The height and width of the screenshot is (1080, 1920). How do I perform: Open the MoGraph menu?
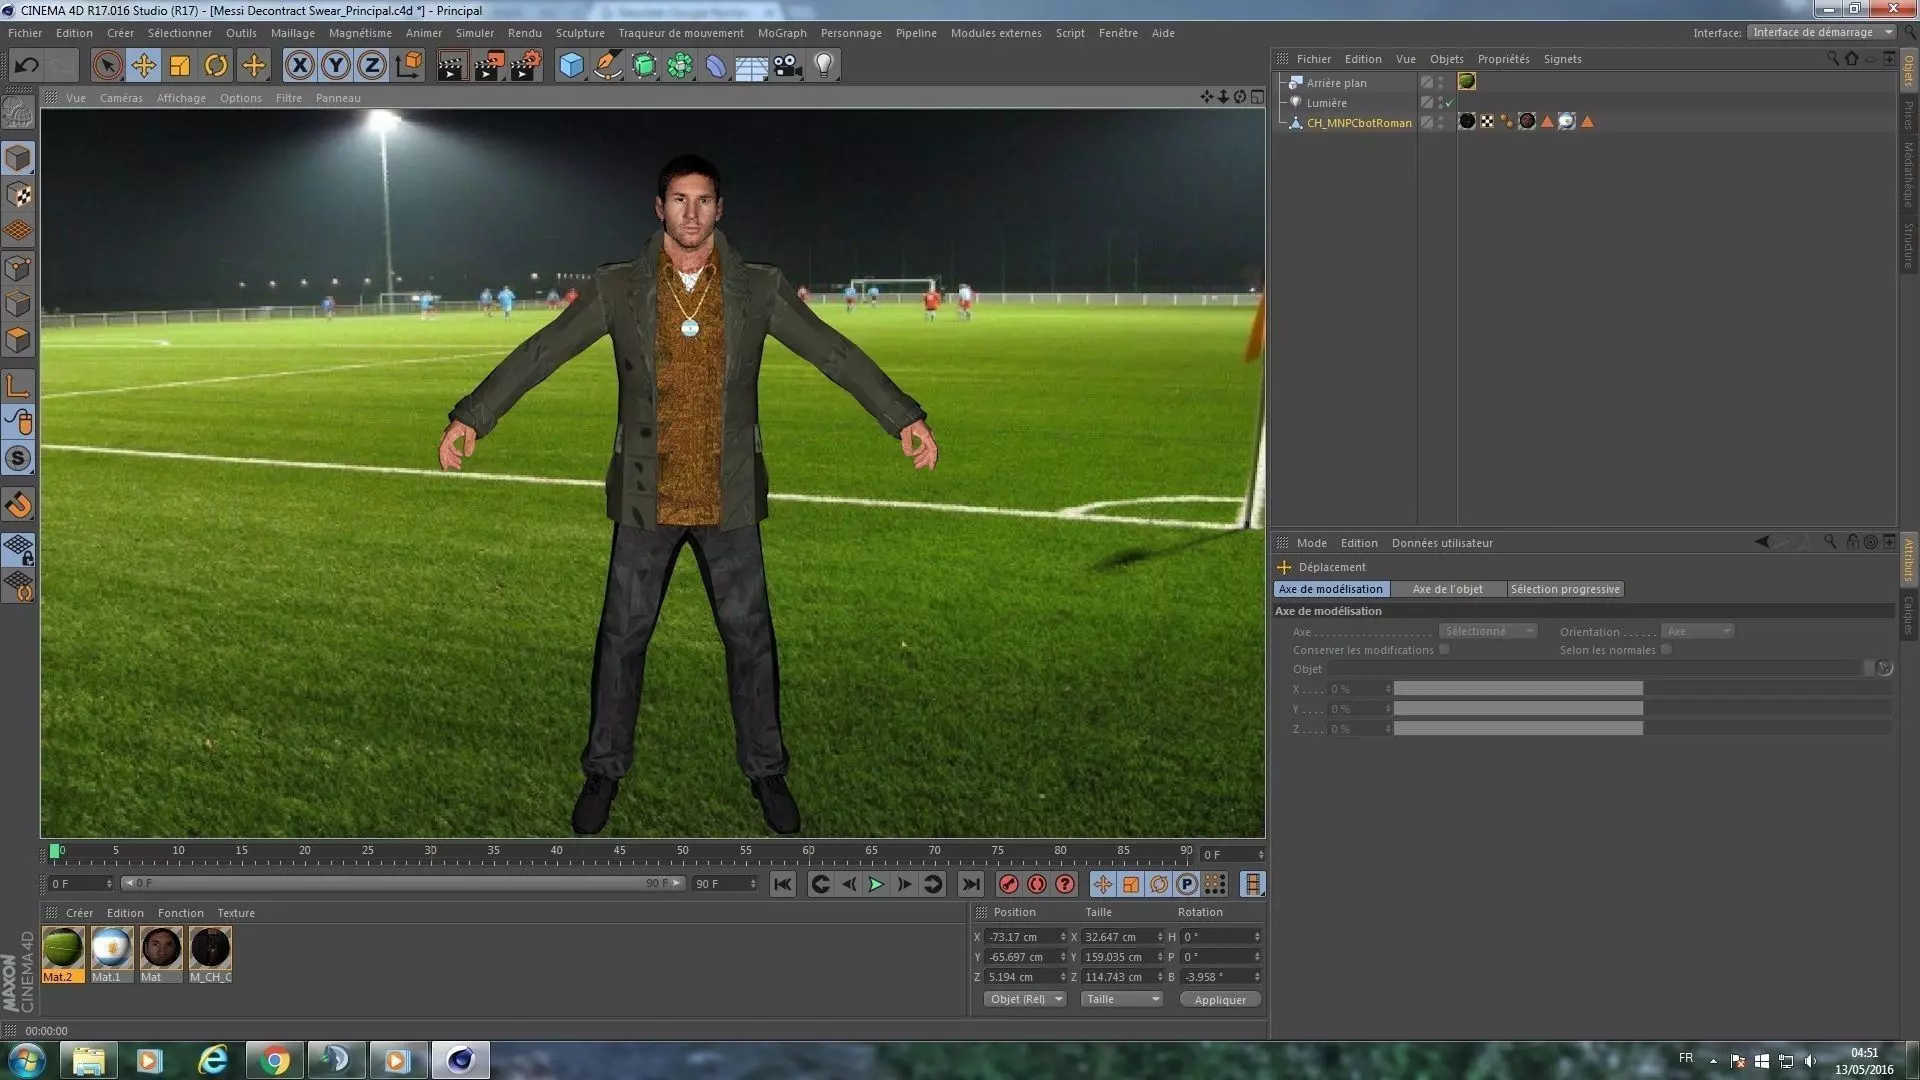tap(782, 33)
